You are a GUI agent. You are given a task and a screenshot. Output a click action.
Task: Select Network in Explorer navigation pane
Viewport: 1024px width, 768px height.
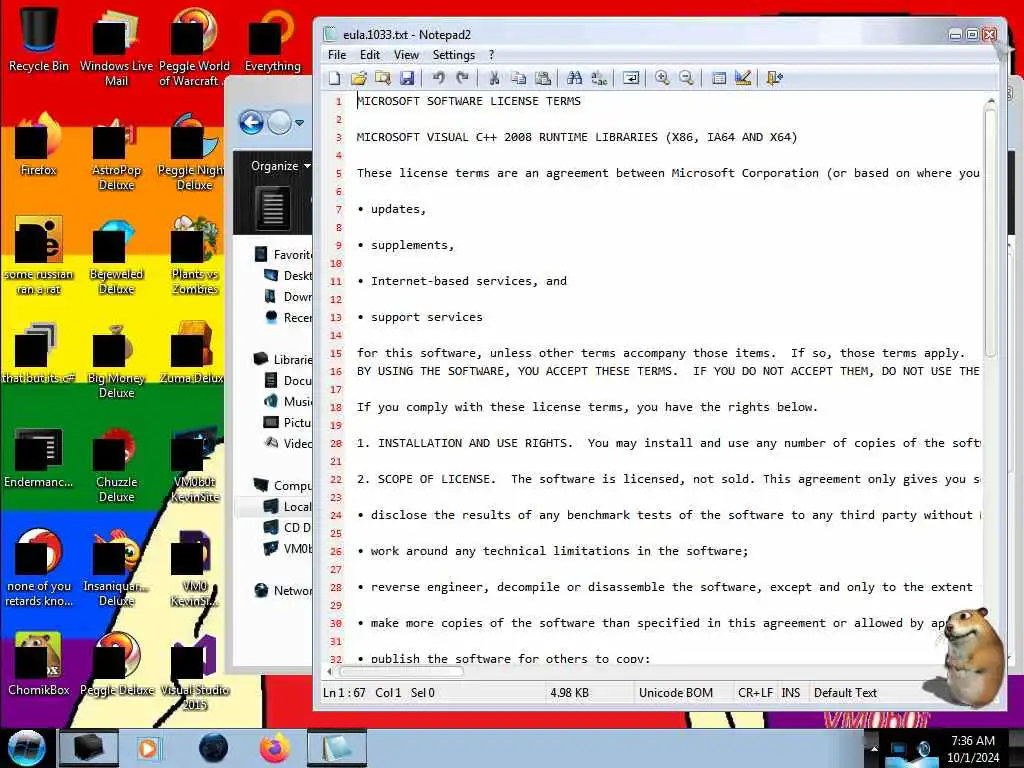coord(283,590)
